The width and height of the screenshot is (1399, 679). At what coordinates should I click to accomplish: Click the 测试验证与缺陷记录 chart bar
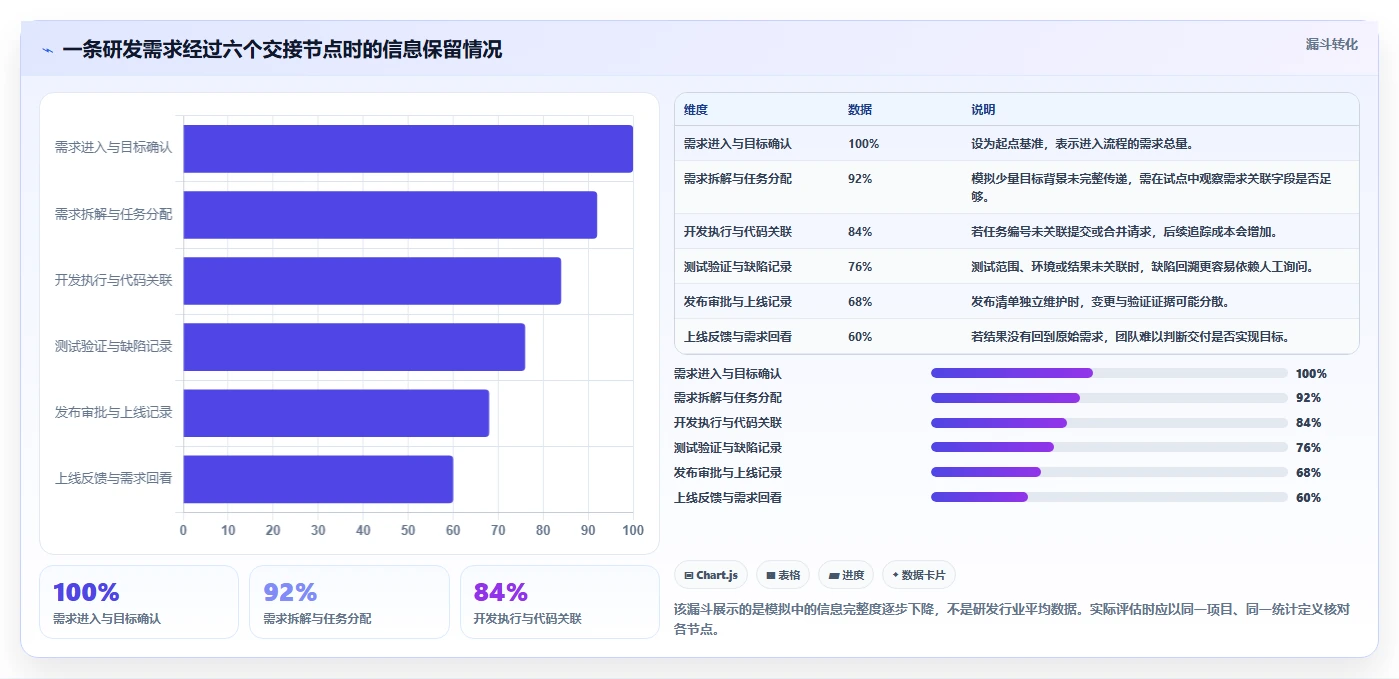pos(354,347)
